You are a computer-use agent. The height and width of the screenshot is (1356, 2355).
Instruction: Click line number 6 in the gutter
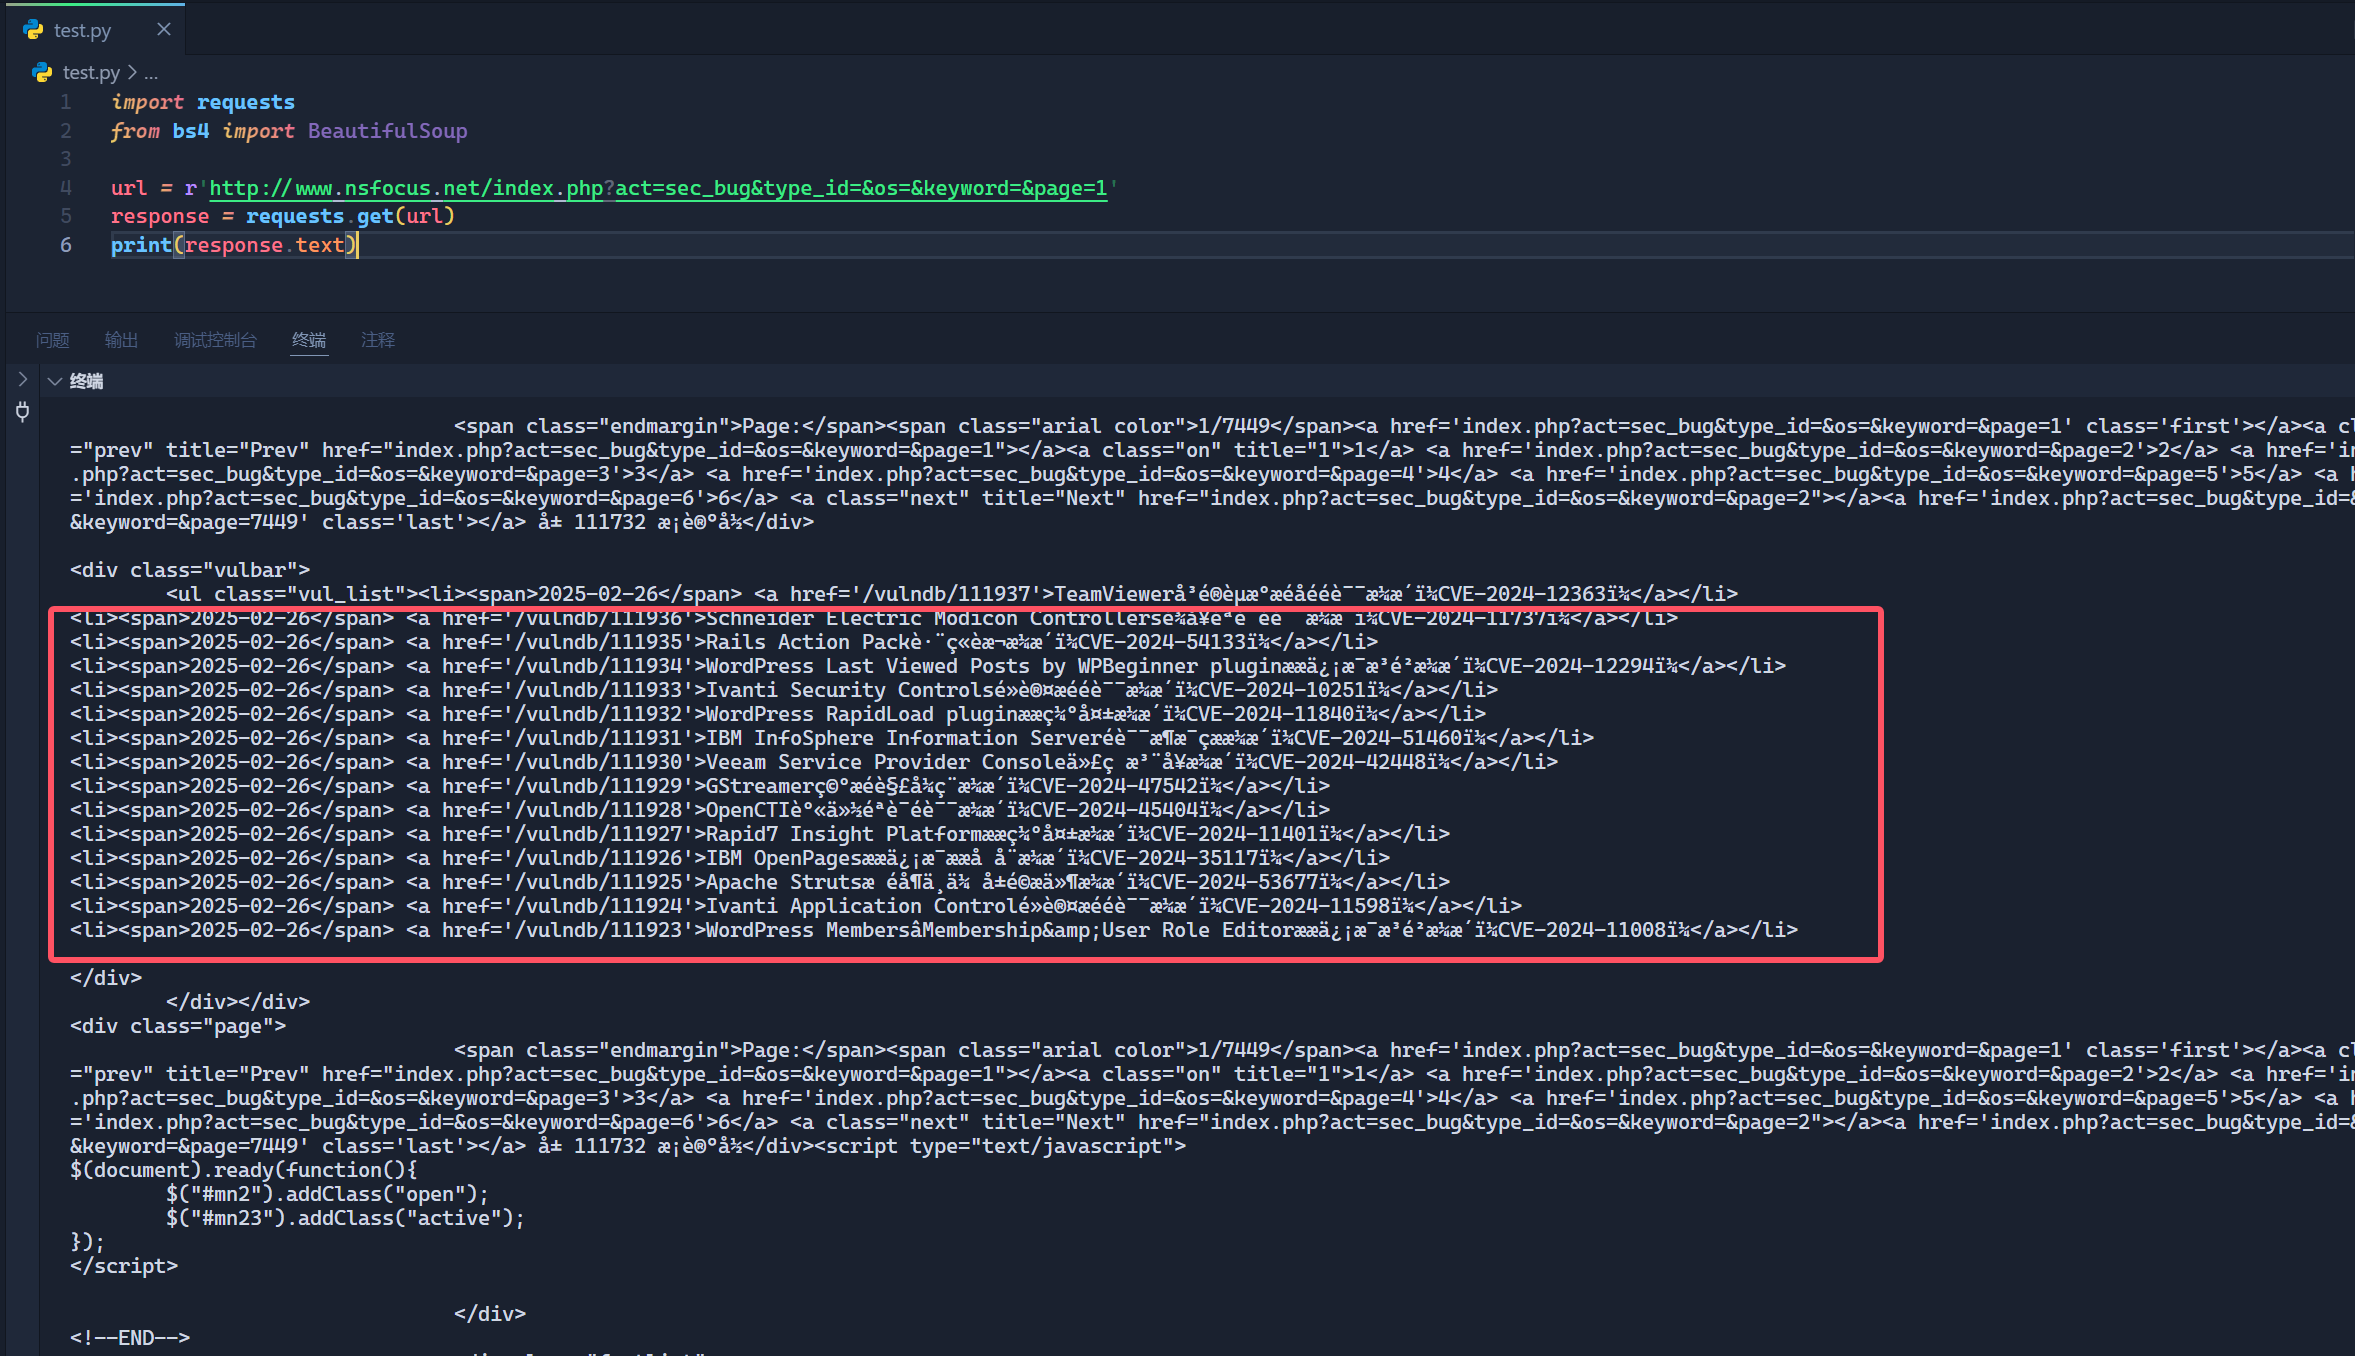(x=65, y=245)
